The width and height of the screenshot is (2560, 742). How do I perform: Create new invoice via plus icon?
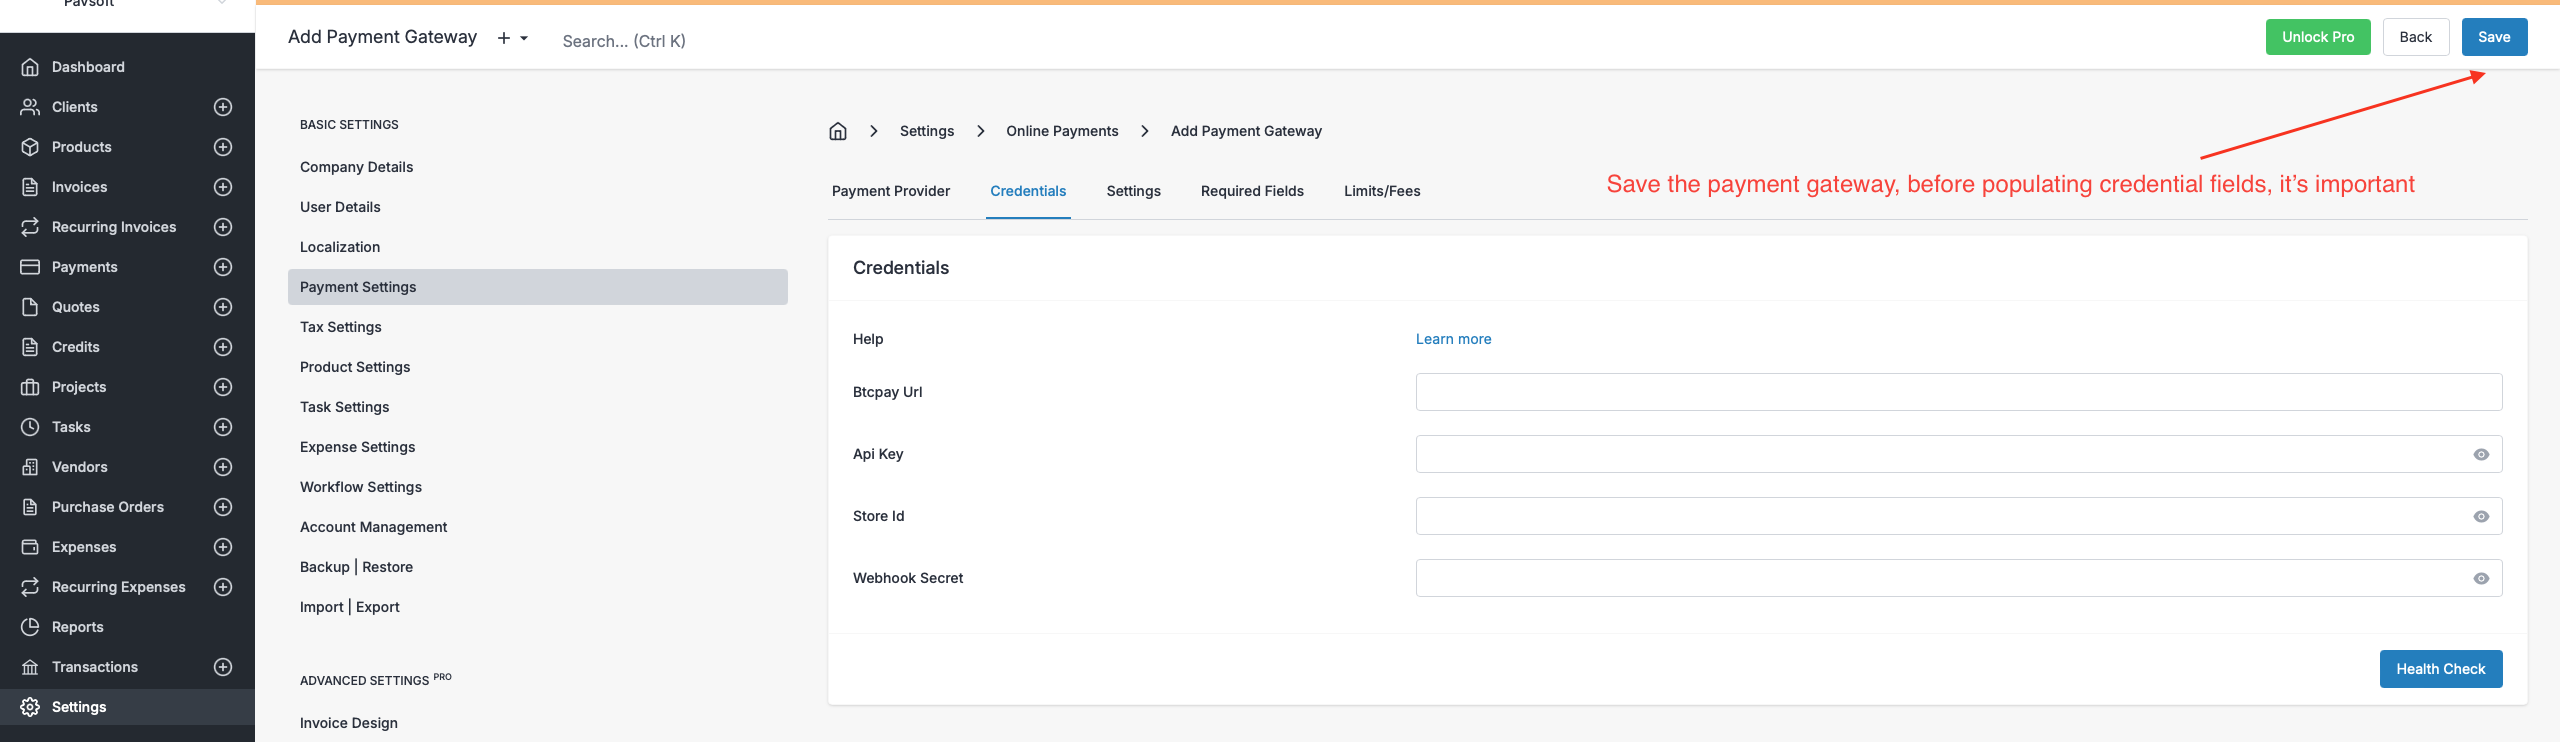pyautogui.click(x=223, y=187)
